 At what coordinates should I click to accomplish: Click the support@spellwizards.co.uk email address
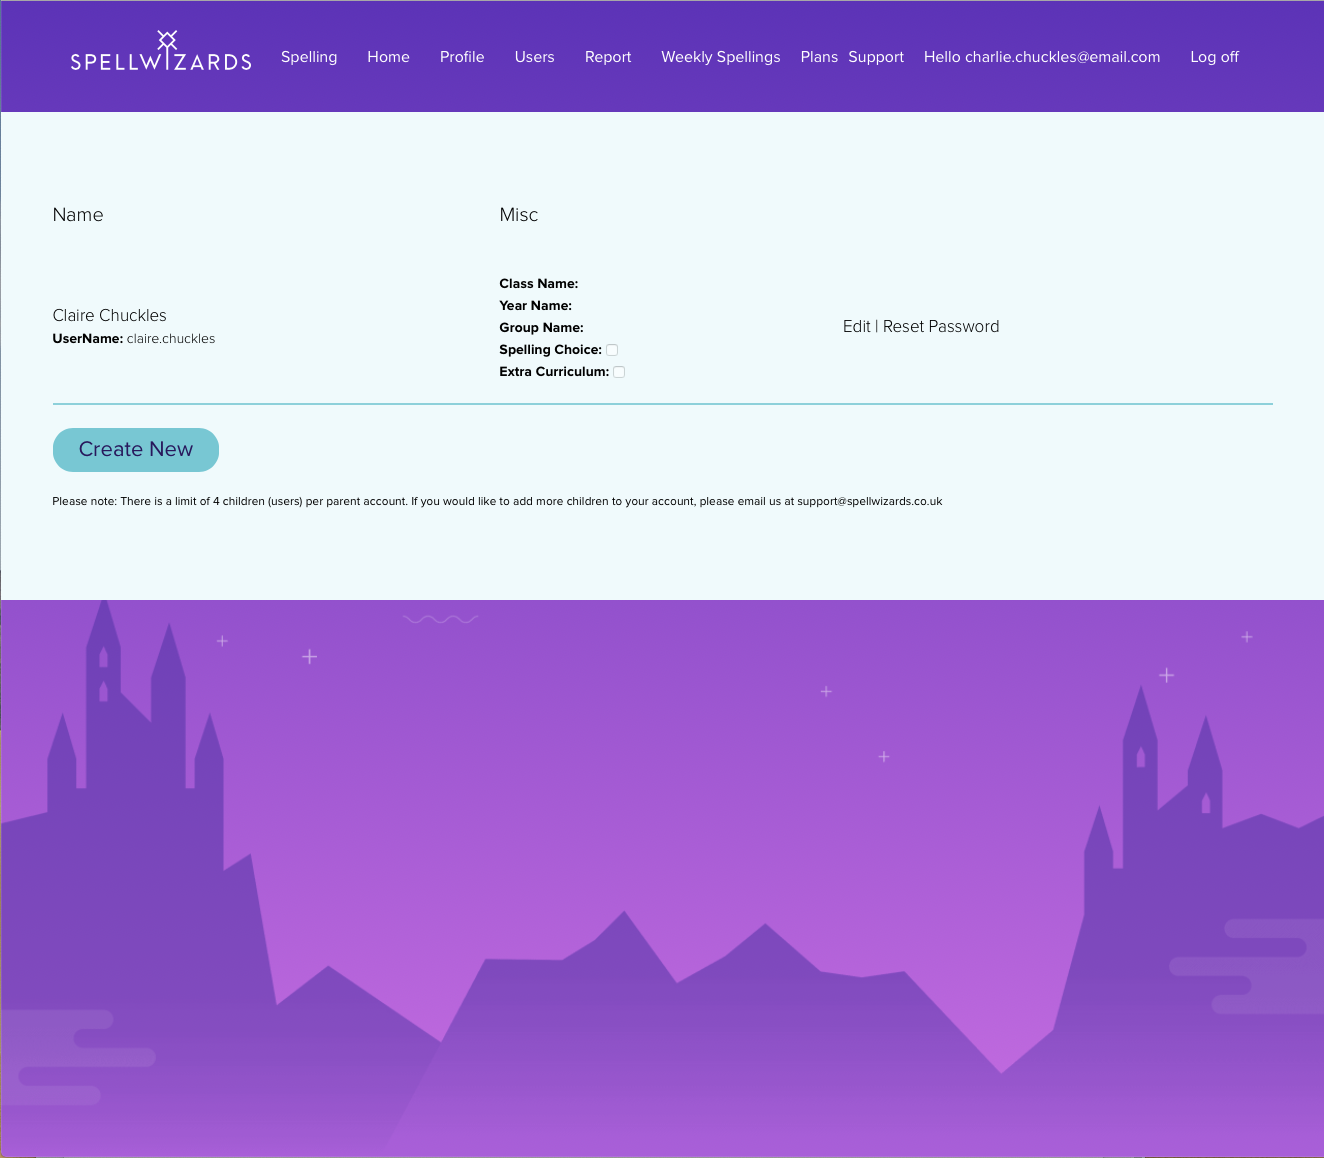click(x=869, y=502)
